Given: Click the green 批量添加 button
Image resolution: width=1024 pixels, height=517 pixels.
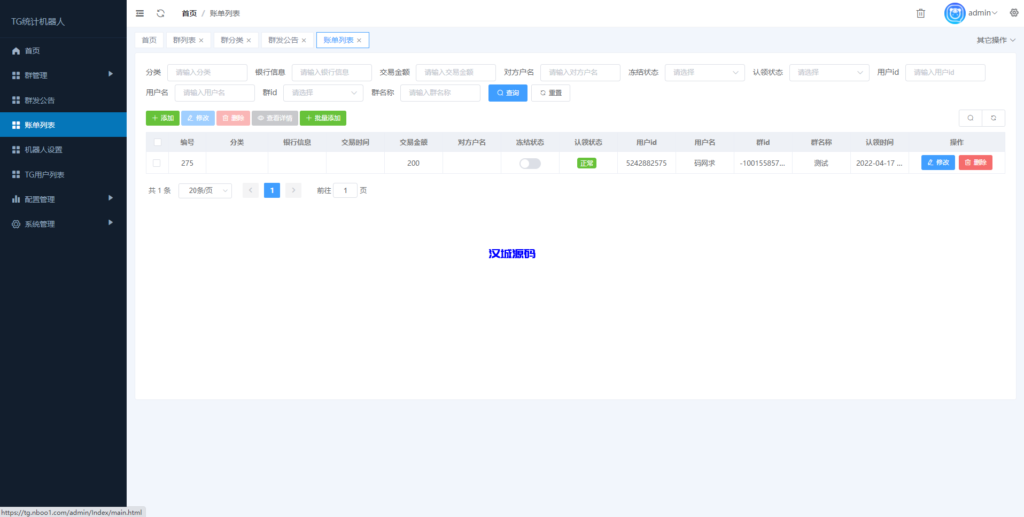Looking at the screenshot, I should [x=323, y=118].
